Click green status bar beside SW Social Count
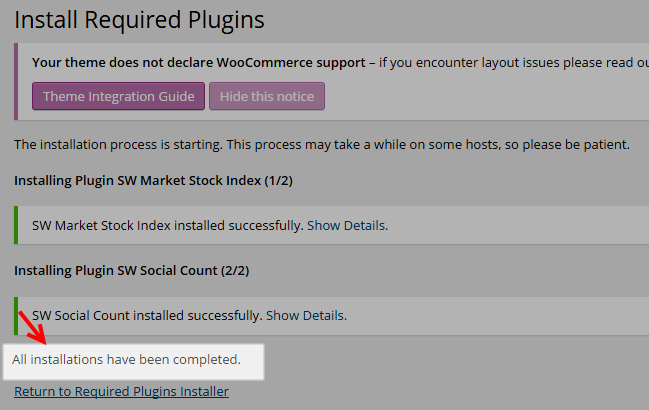649x410 pixels. 16,315
